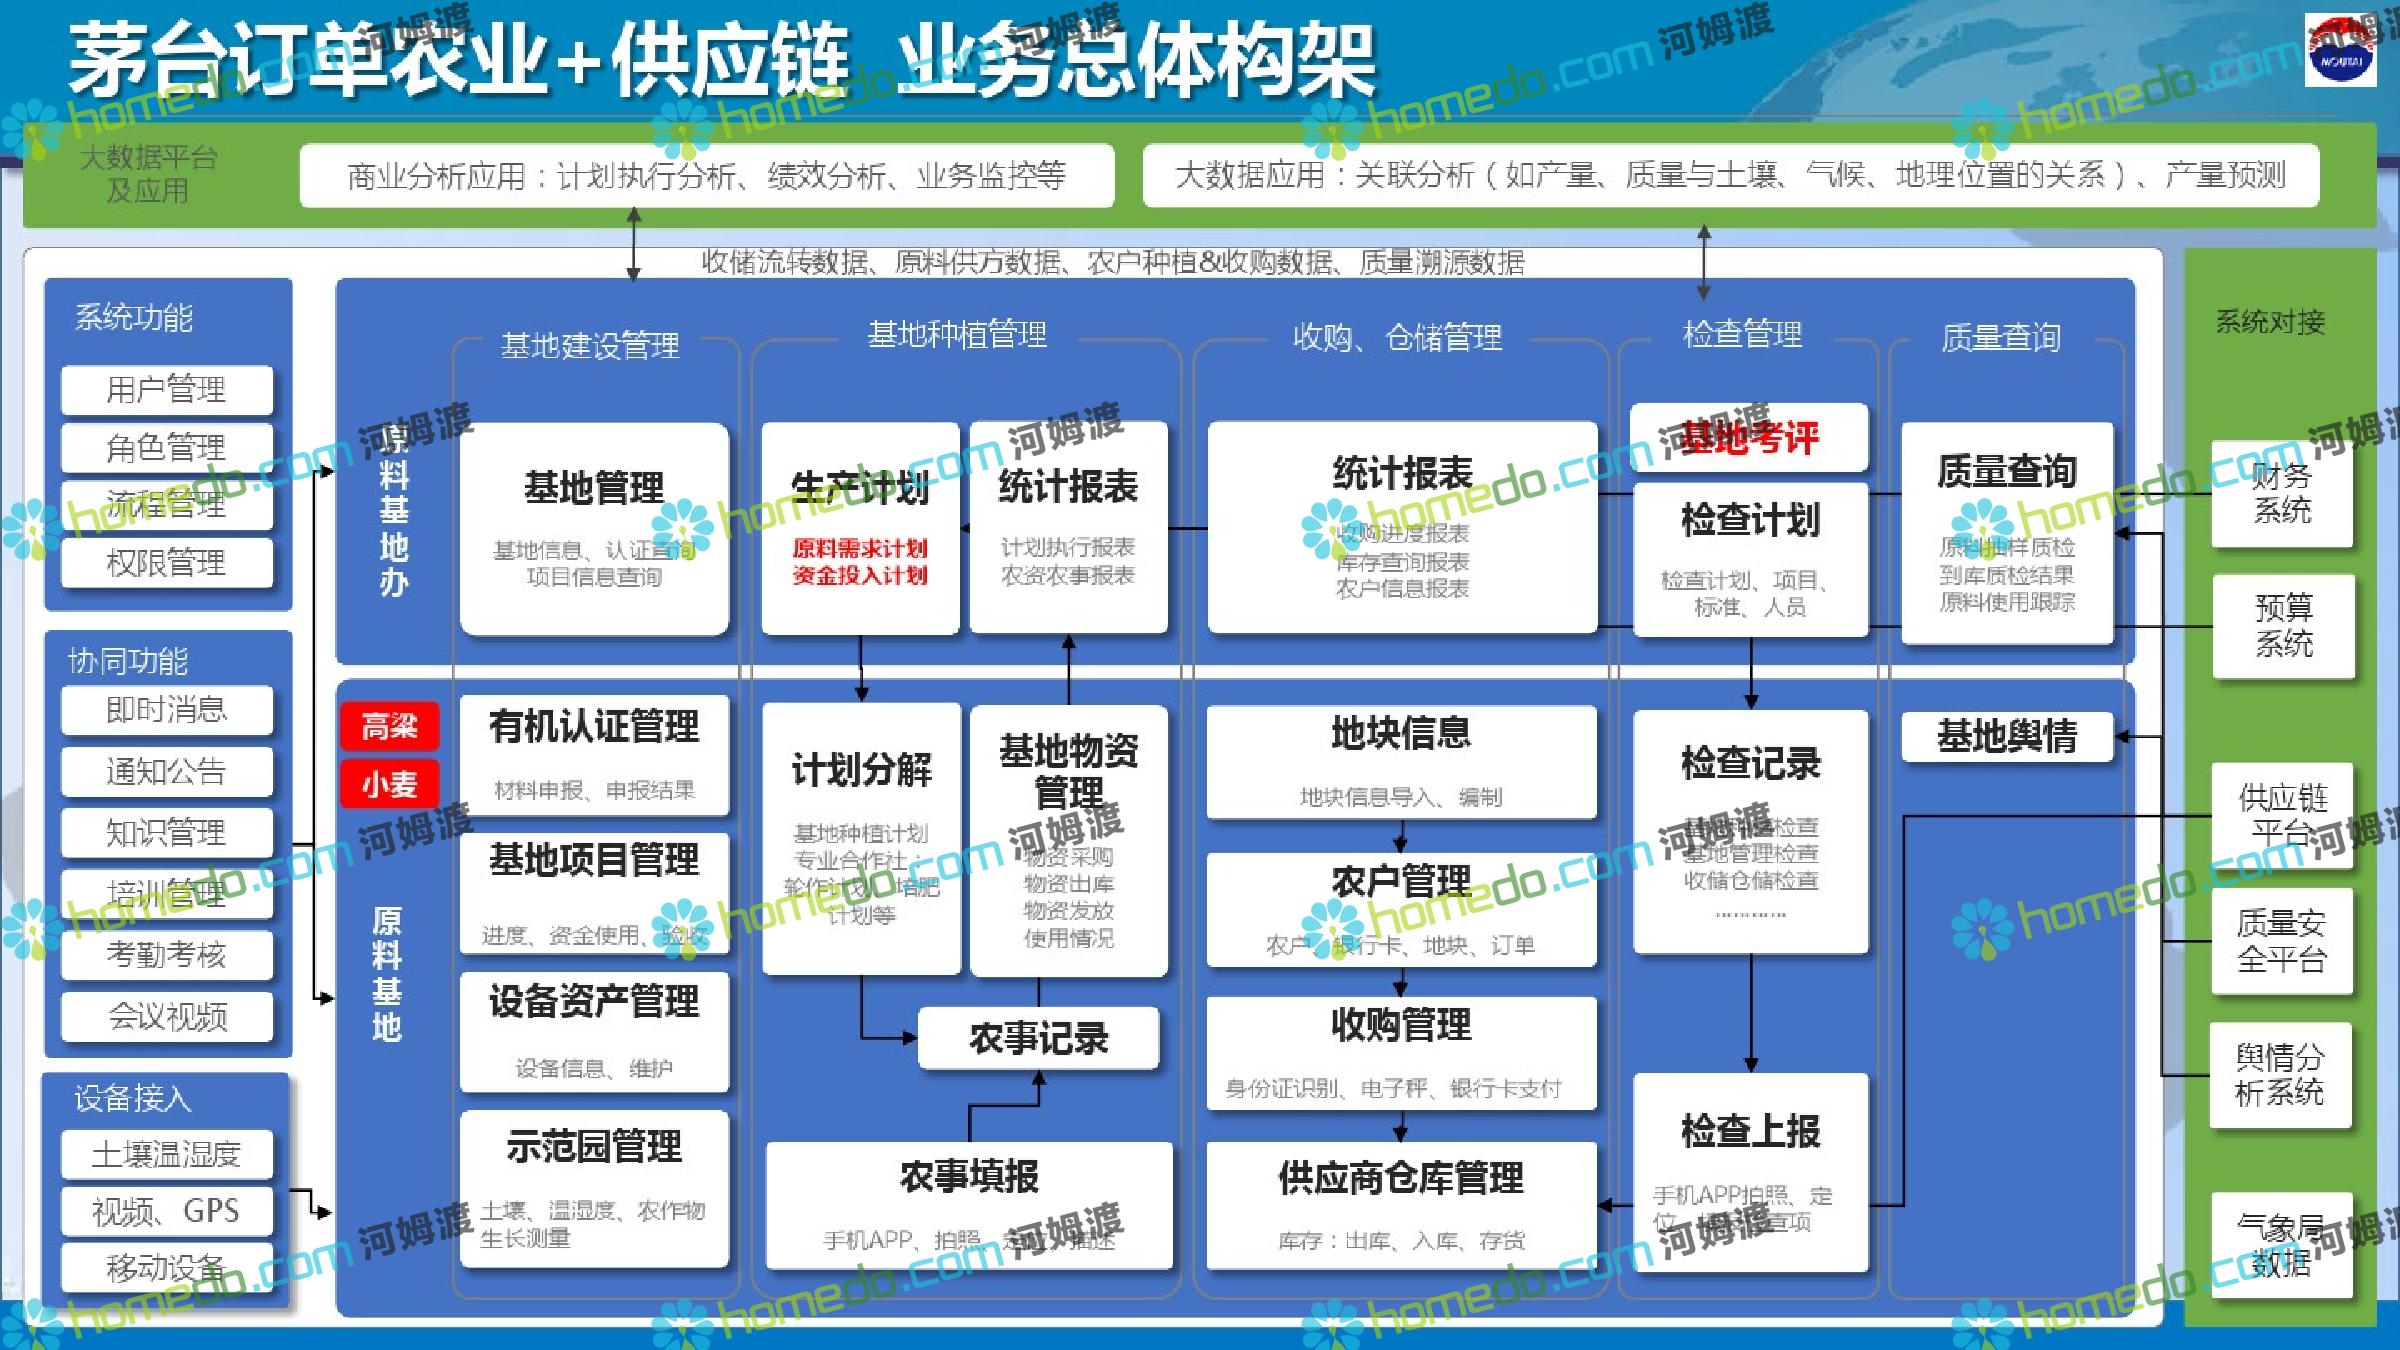Open the 供应链平台 box

point(2282,815)
